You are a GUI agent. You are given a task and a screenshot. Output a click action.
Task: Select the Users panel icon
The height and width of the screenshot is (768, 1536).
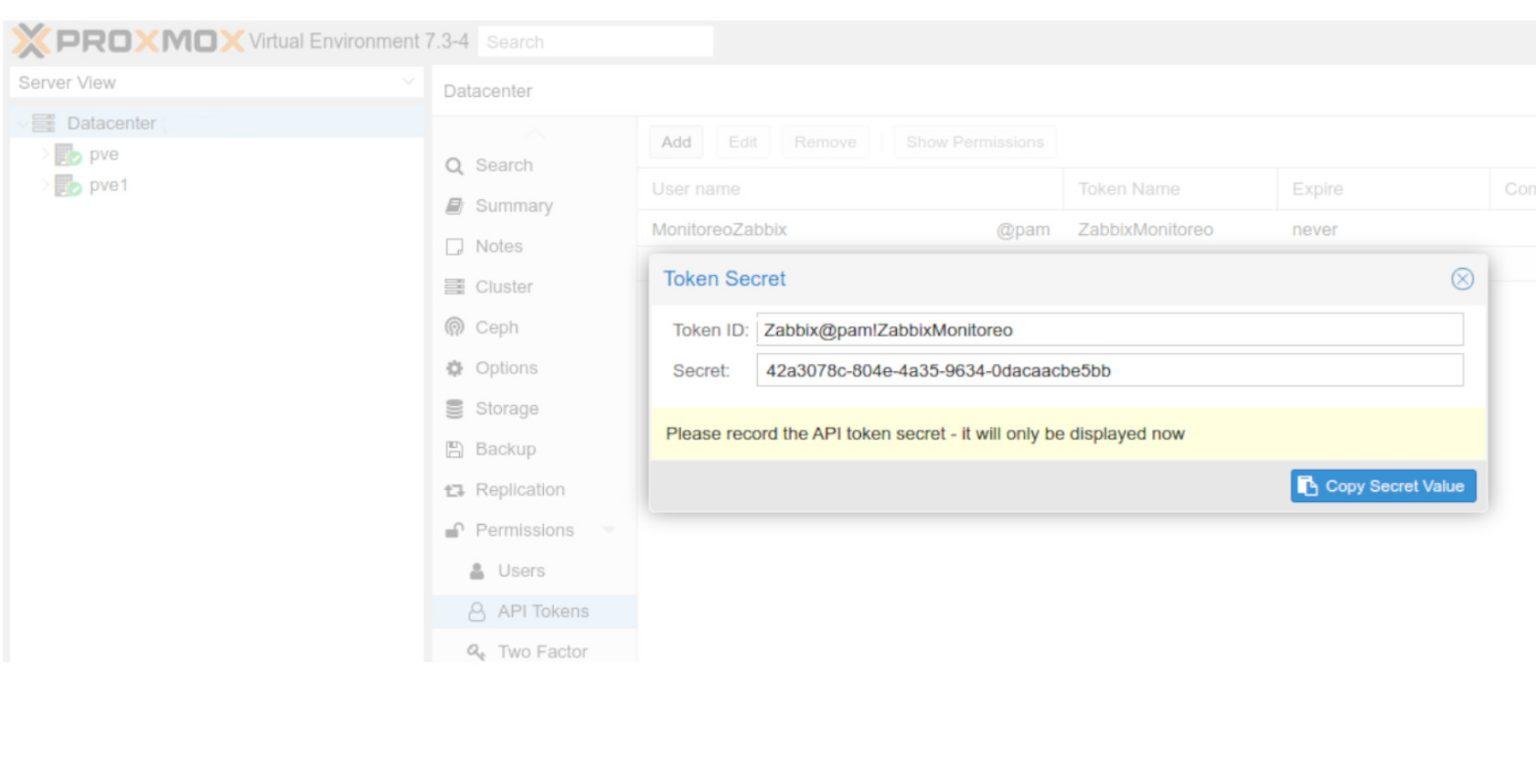(x=521, y=570)
